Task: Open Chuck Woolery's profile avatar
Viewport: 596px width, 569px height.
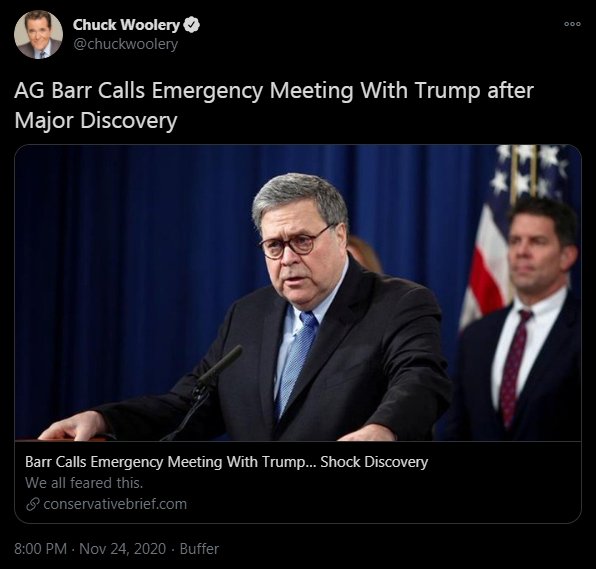Action: [38, 35]
